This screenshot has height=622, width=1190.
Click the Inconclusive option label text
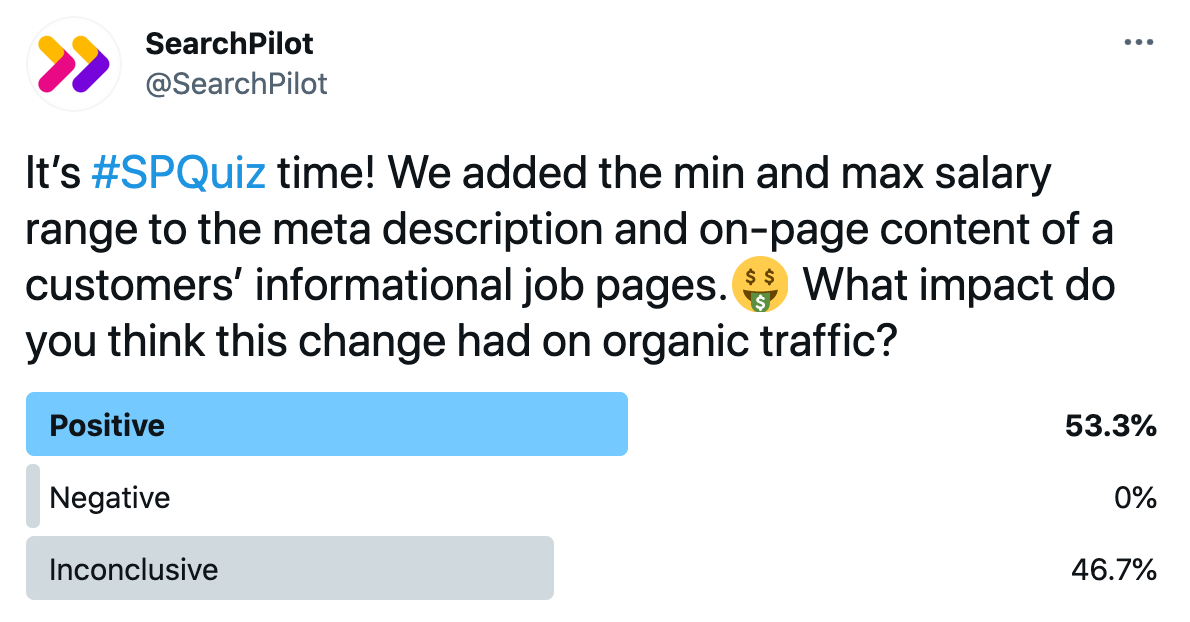click(x=134, y=570)
